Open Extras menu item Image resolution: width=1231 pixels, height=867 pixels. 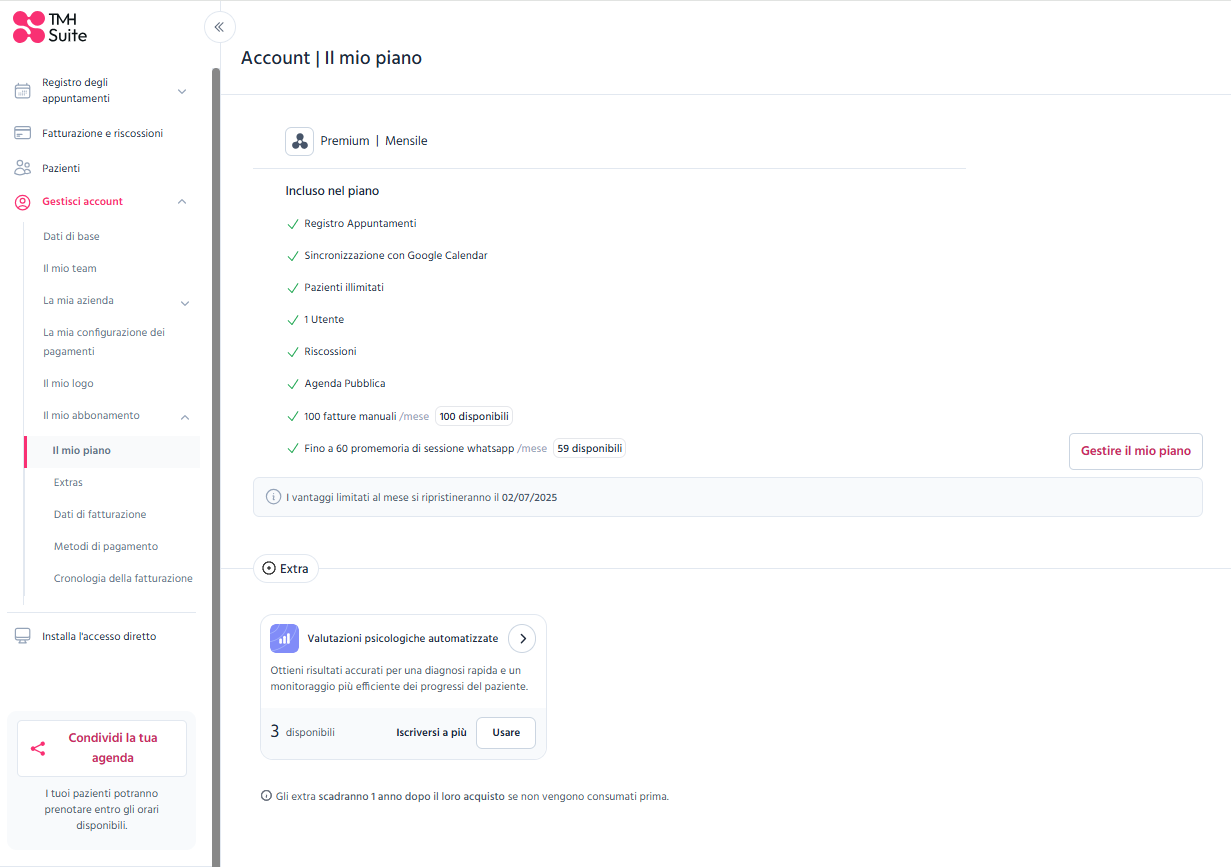pyautogui.click(x=68, y=482)
